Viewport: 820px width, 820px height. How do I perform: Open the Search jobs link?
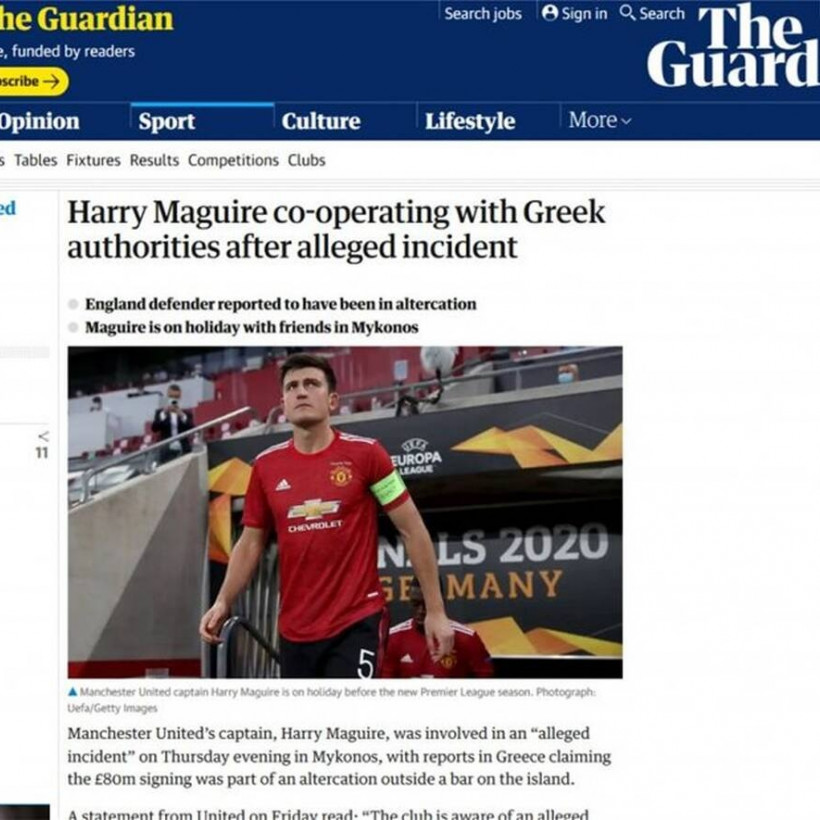483,14
